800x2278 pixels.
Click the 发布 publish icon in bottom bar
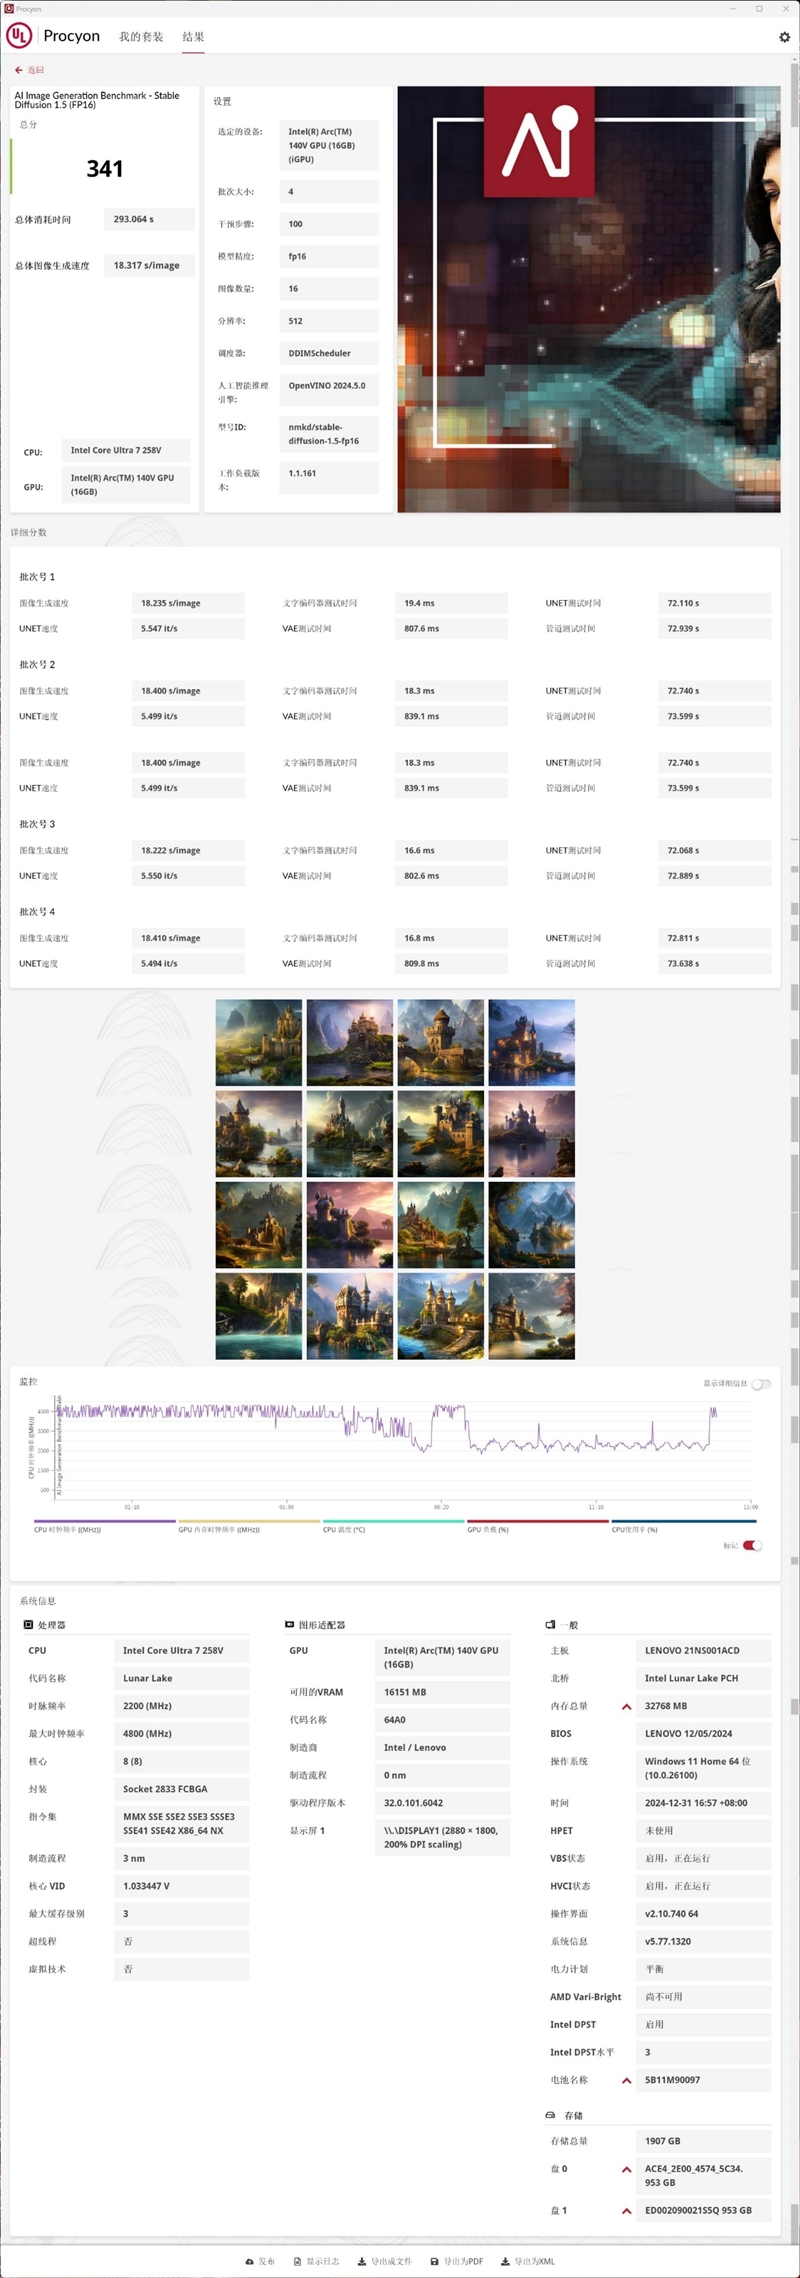(250, 2261)
